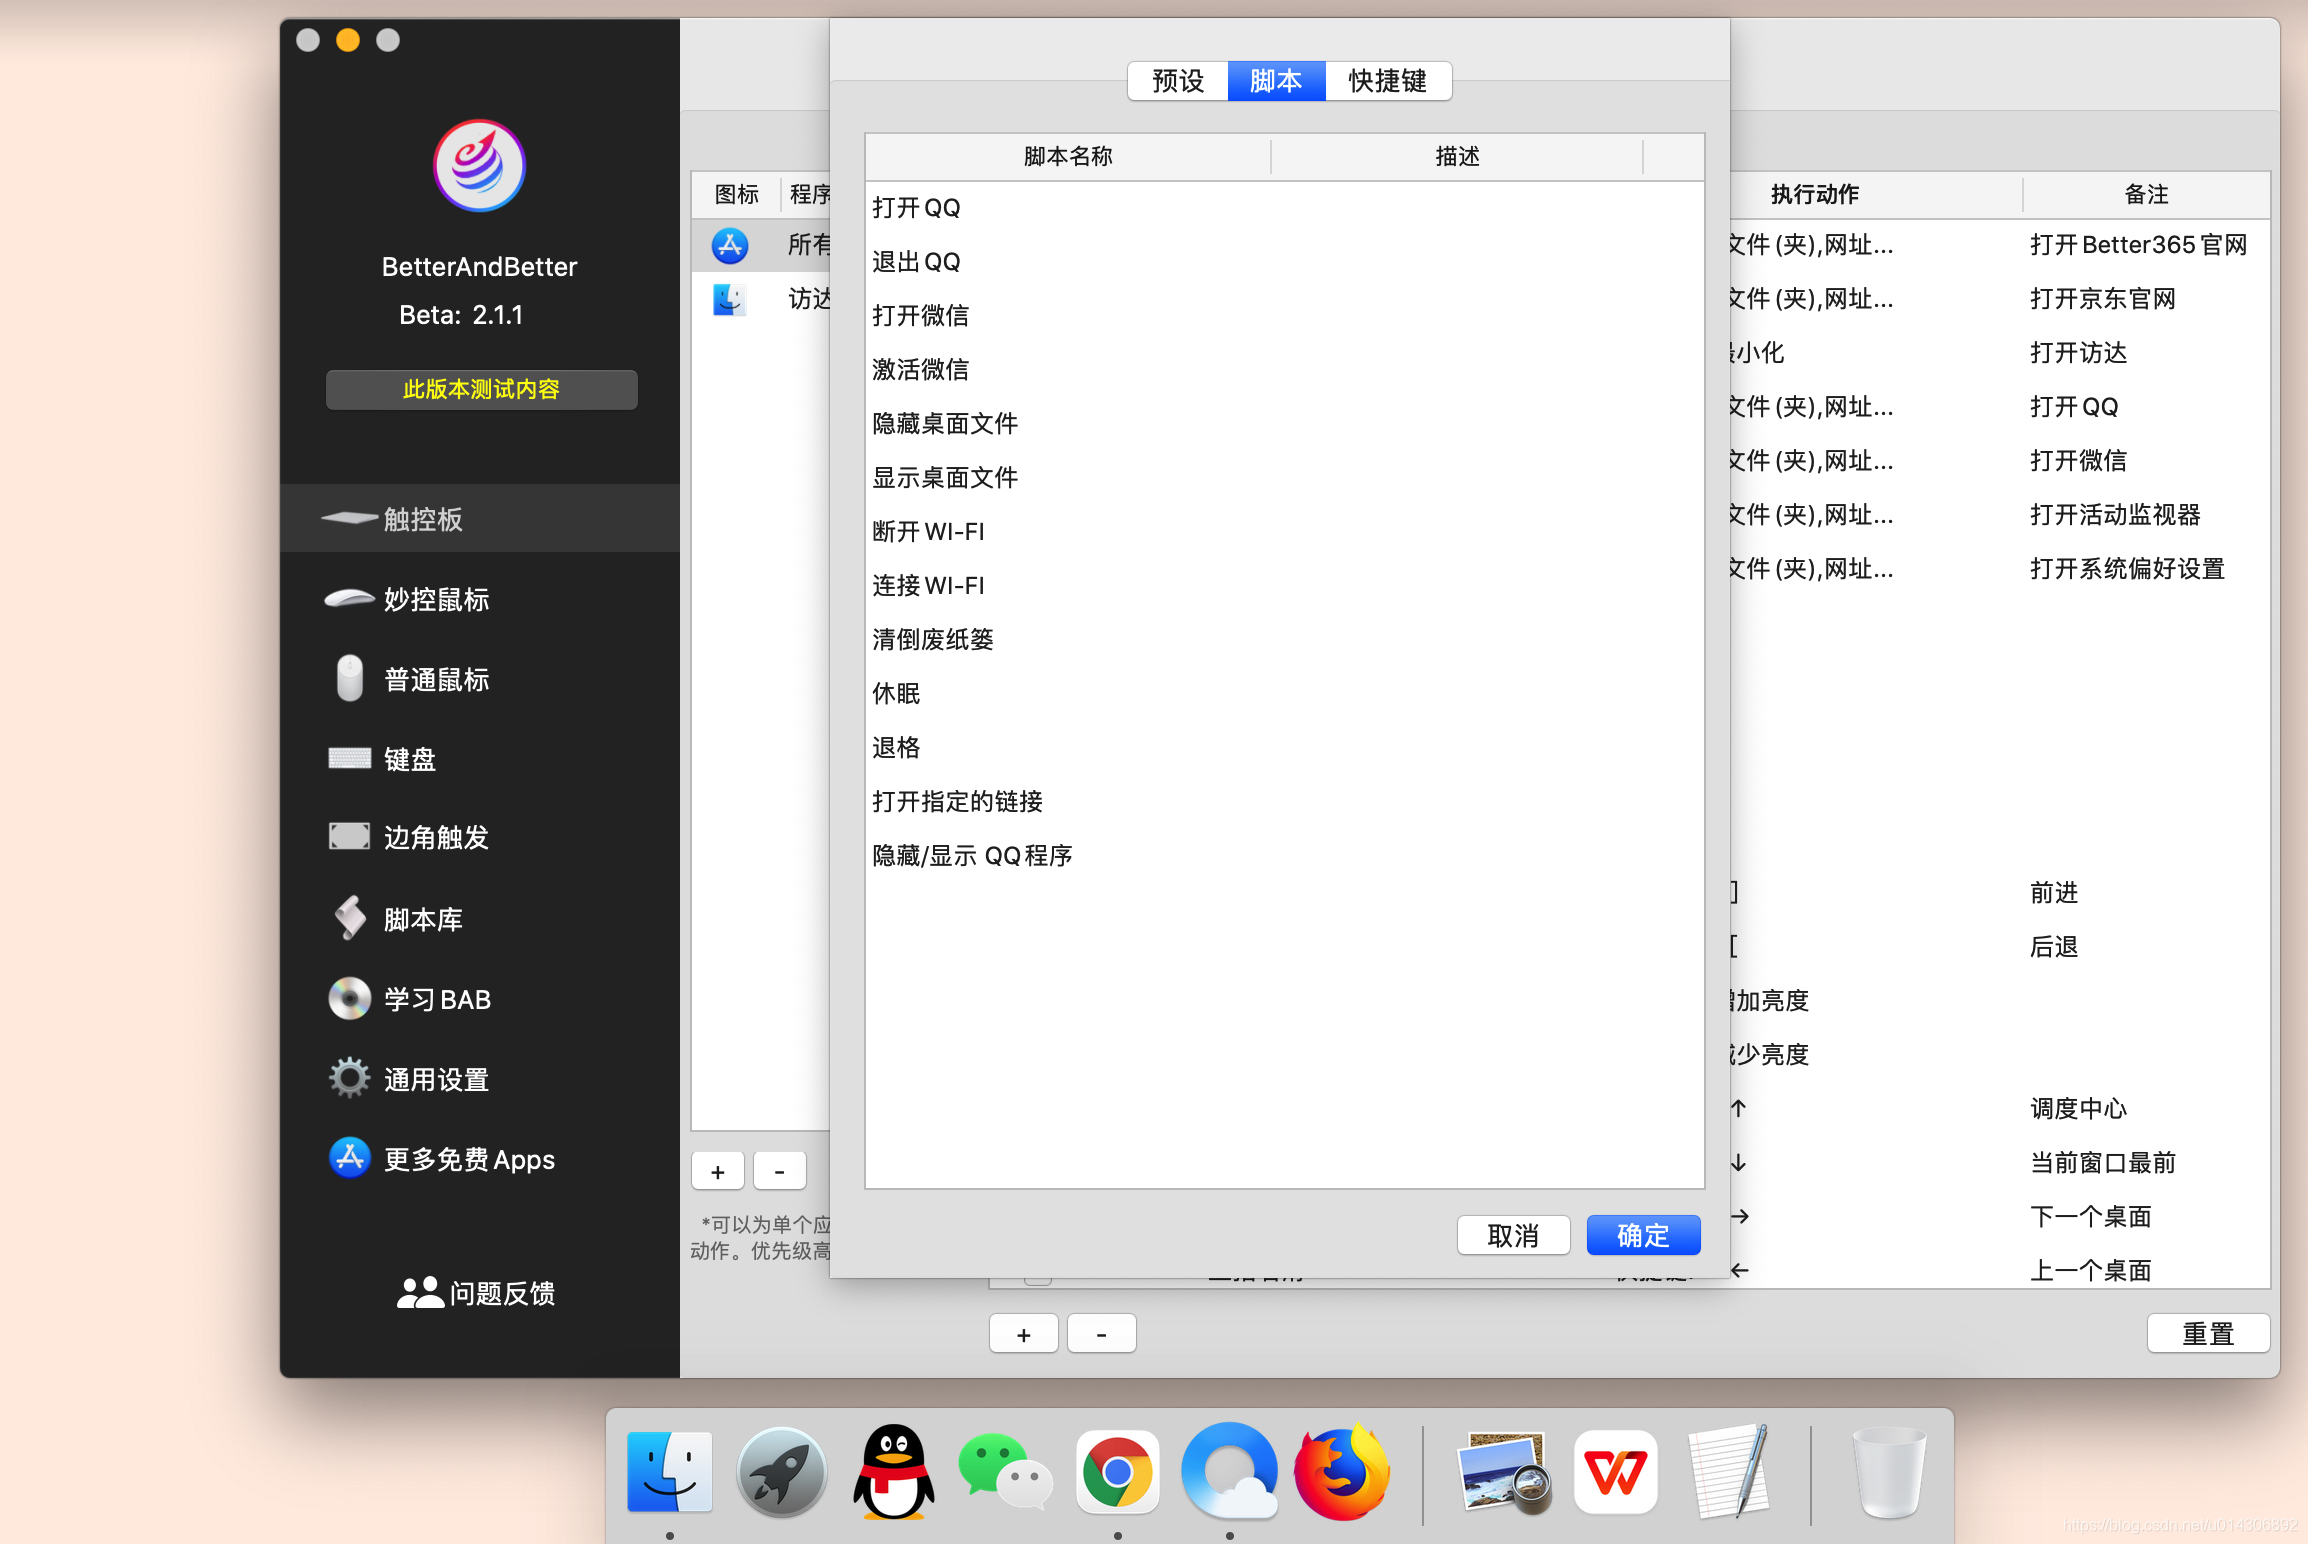Select the 打开活动监视器 row

[2000, 515]
